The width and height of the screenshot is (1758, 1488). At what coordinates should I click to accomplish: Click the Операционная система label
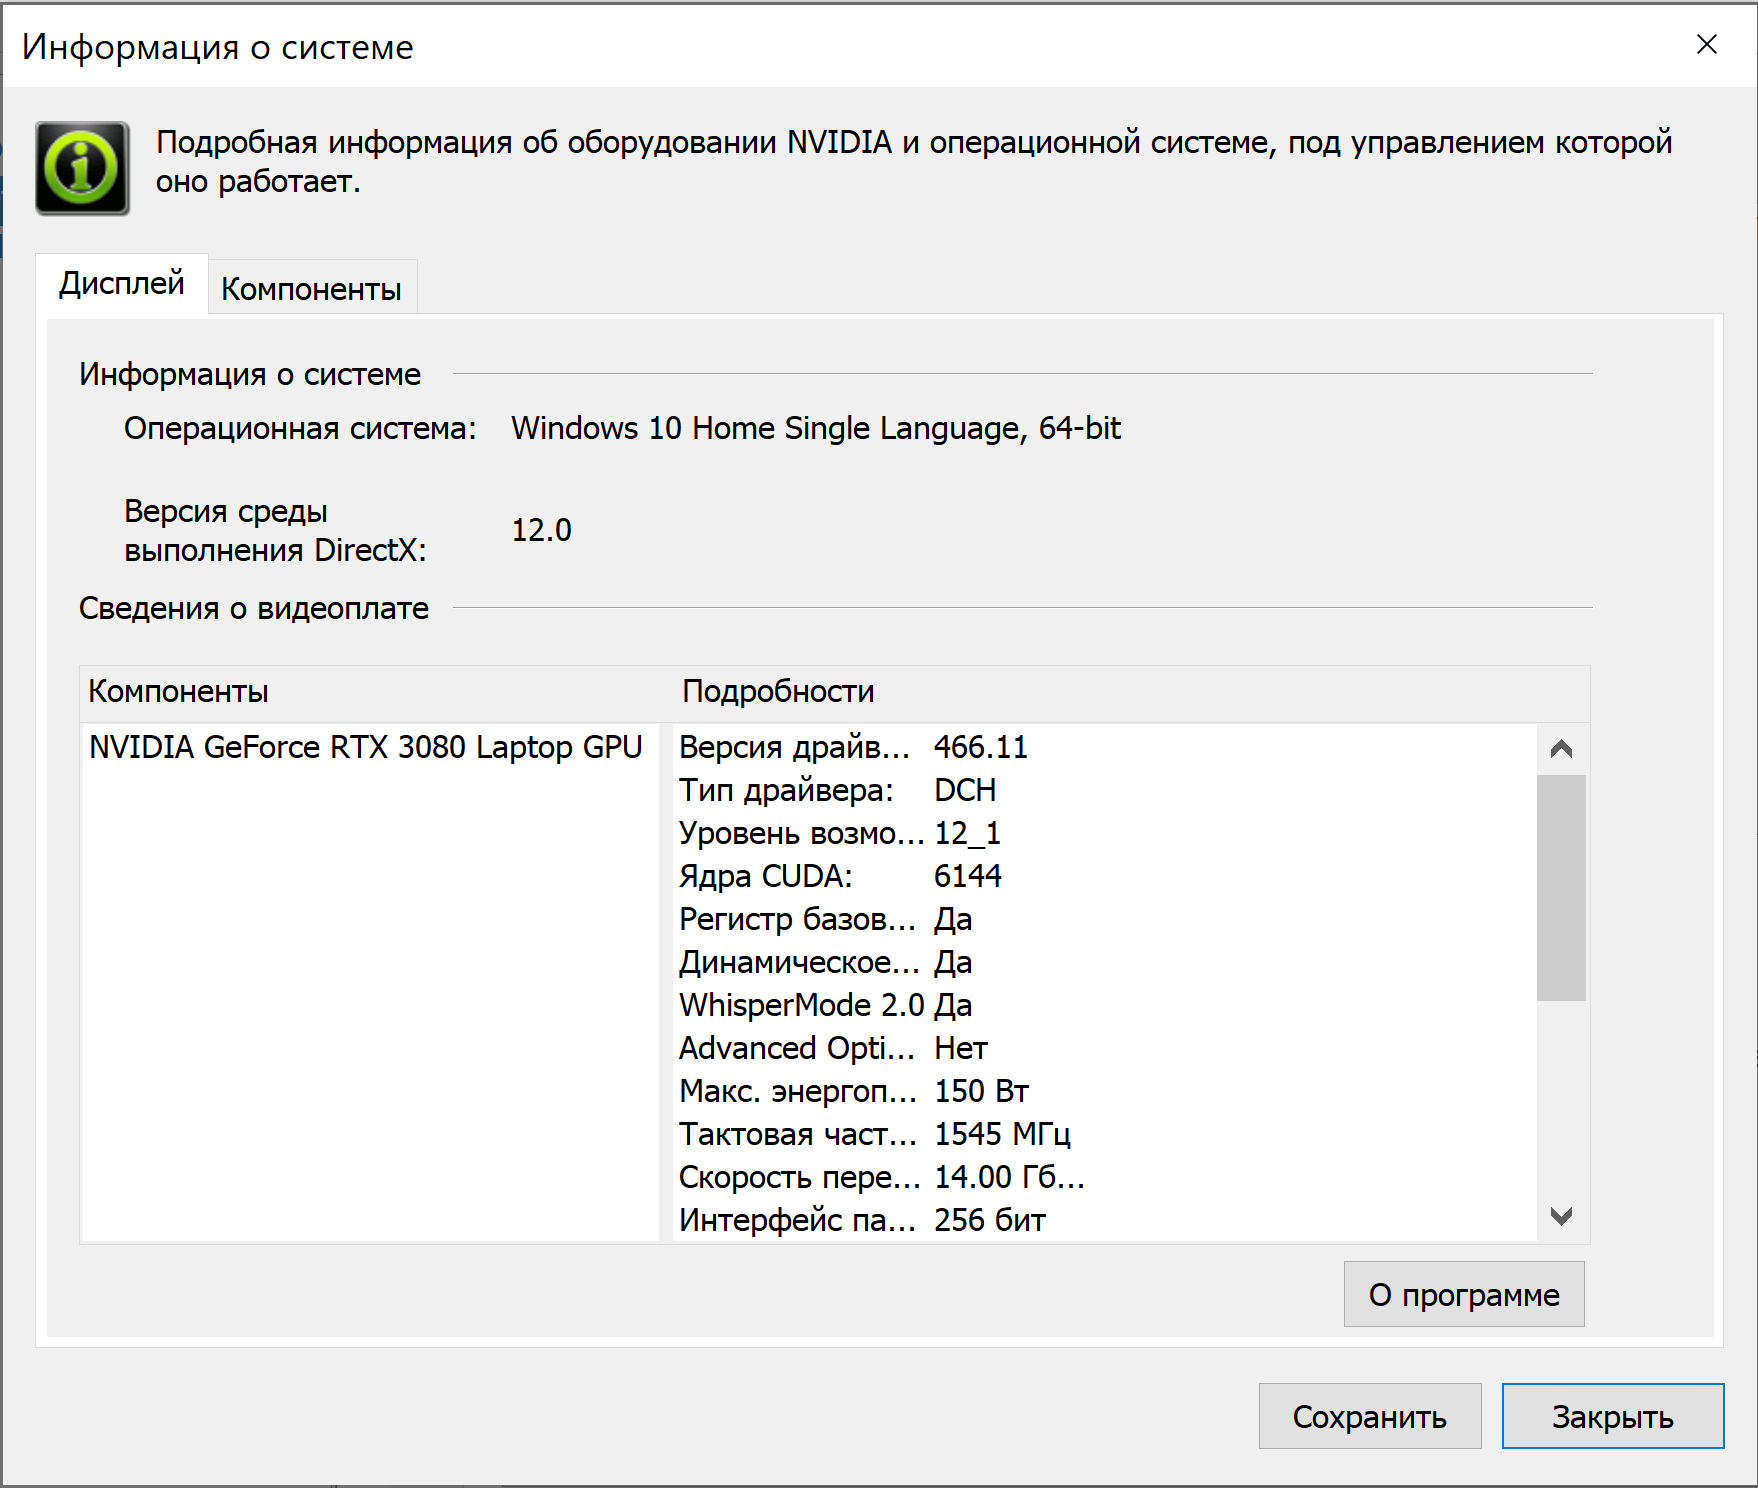(x=300, y=428)
